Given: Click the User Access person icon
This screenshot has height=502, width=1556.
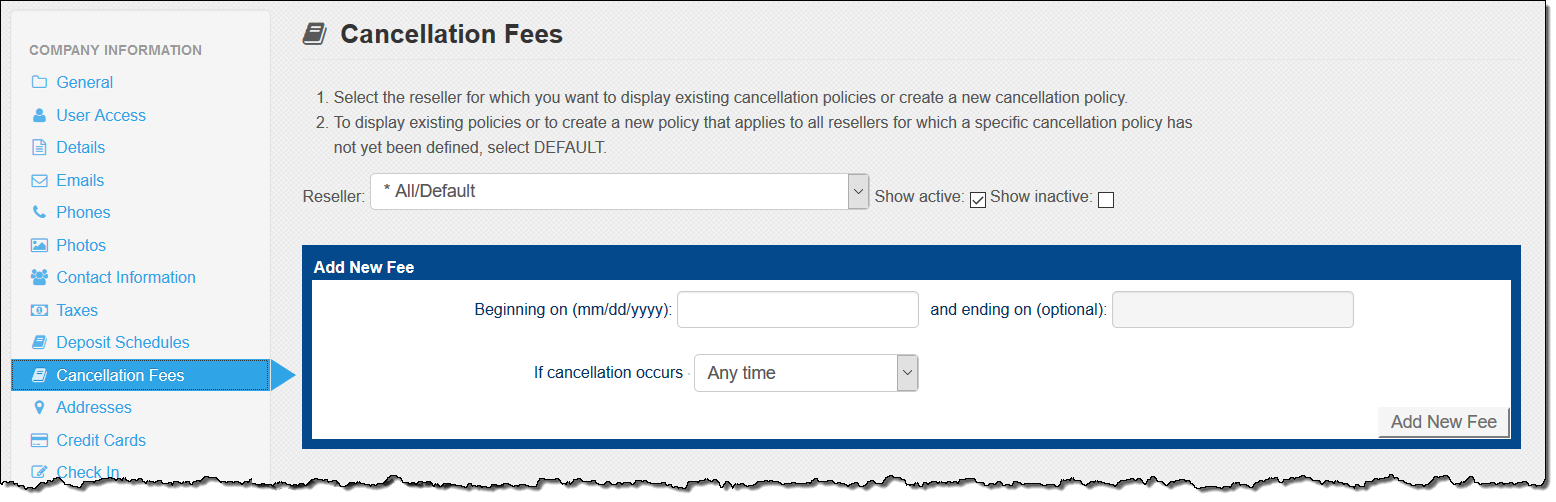Looking at the screenshot, I should 39,115.
